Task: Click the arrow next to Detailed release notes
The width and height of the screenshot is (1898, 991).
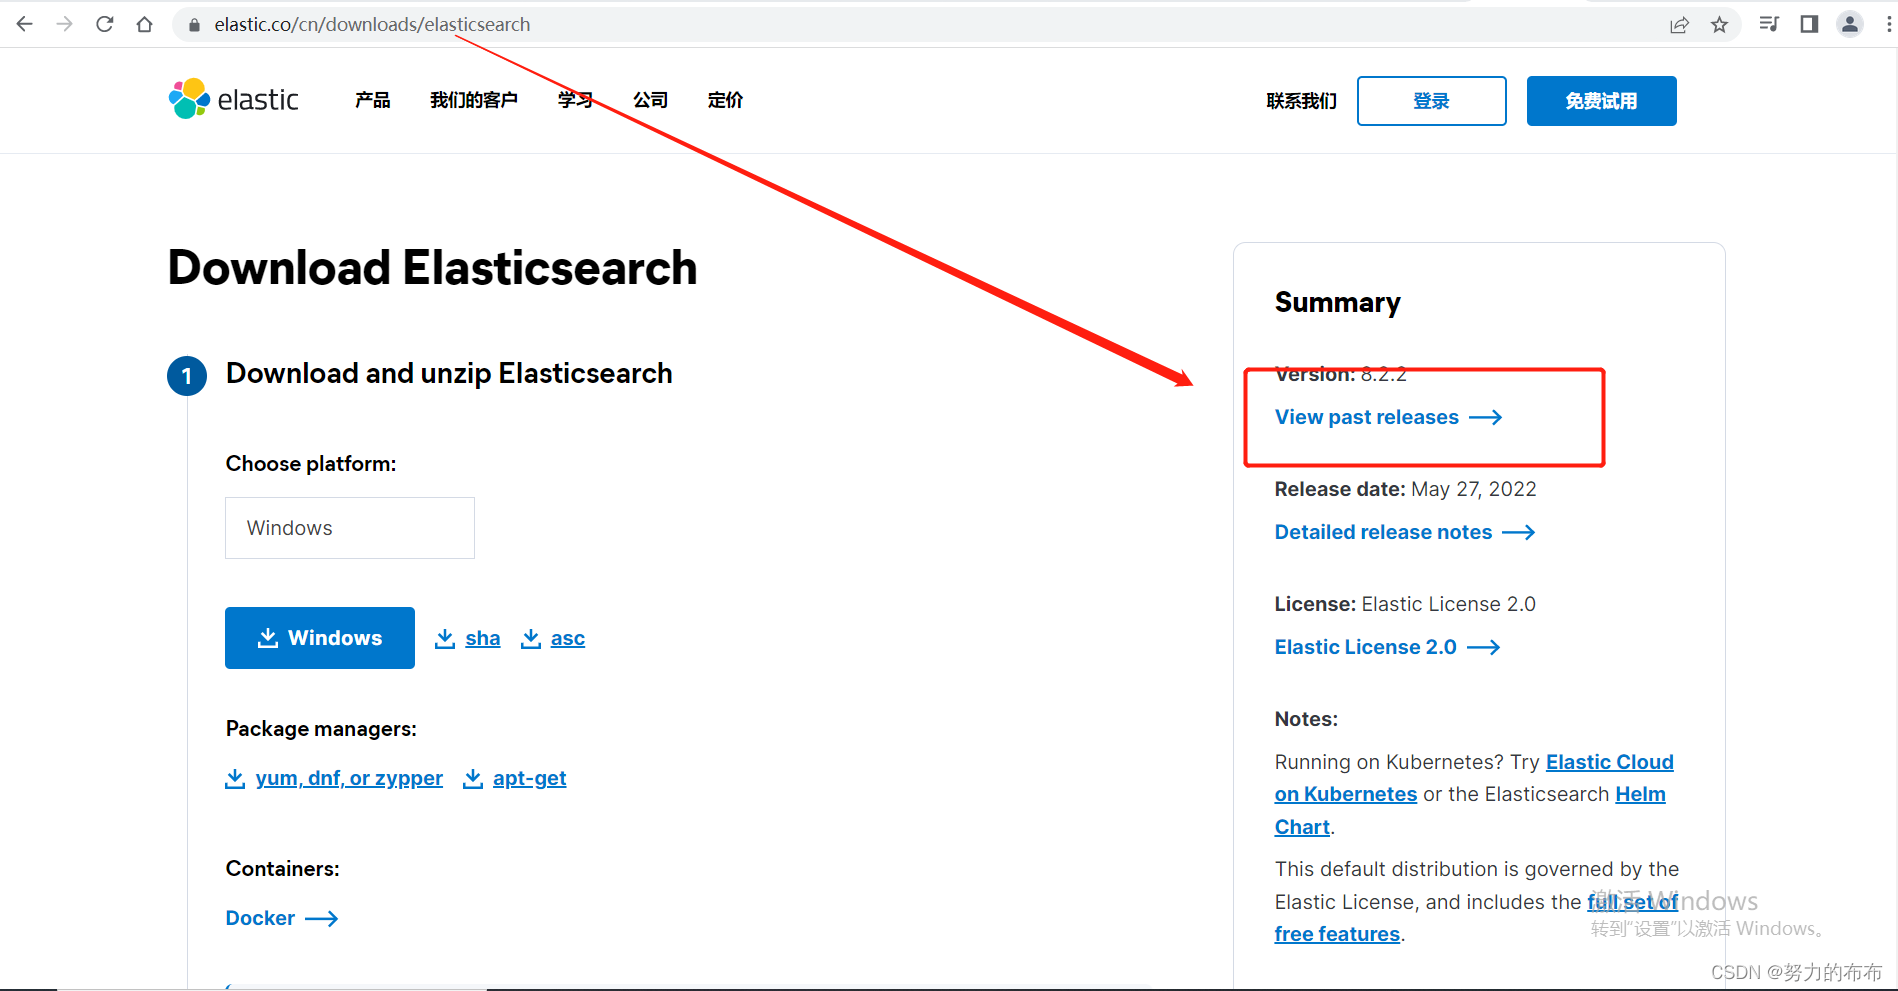Action: point(1519,532)
